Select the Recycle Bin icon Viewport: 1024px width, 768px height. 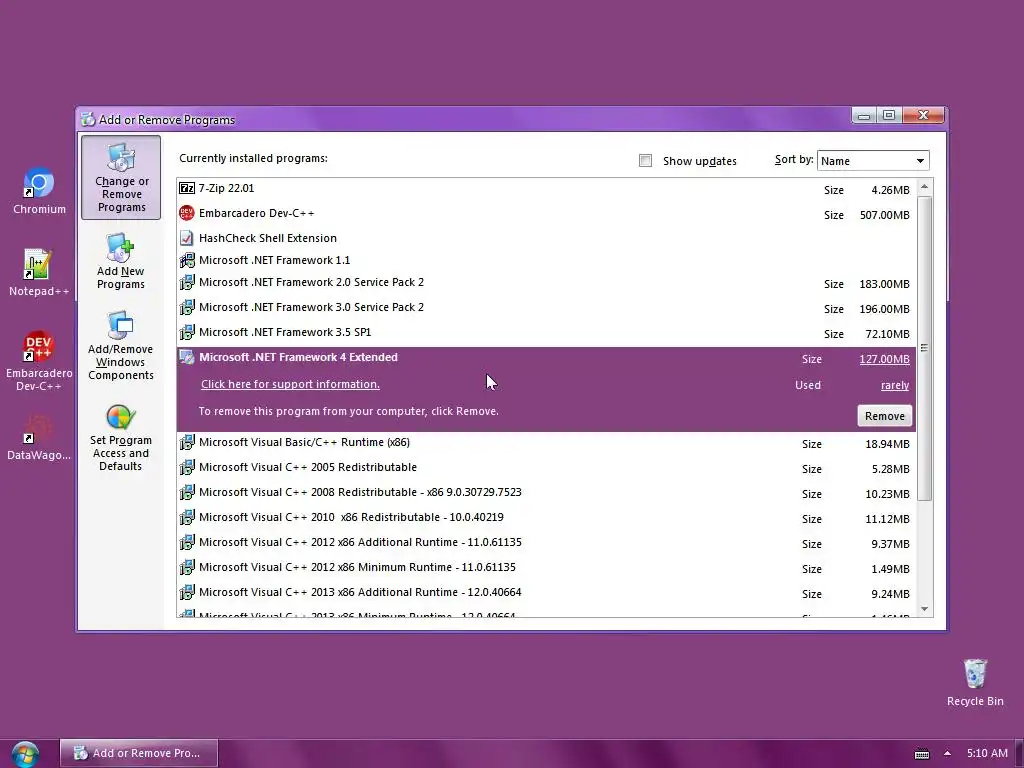[x=975, y=682]
